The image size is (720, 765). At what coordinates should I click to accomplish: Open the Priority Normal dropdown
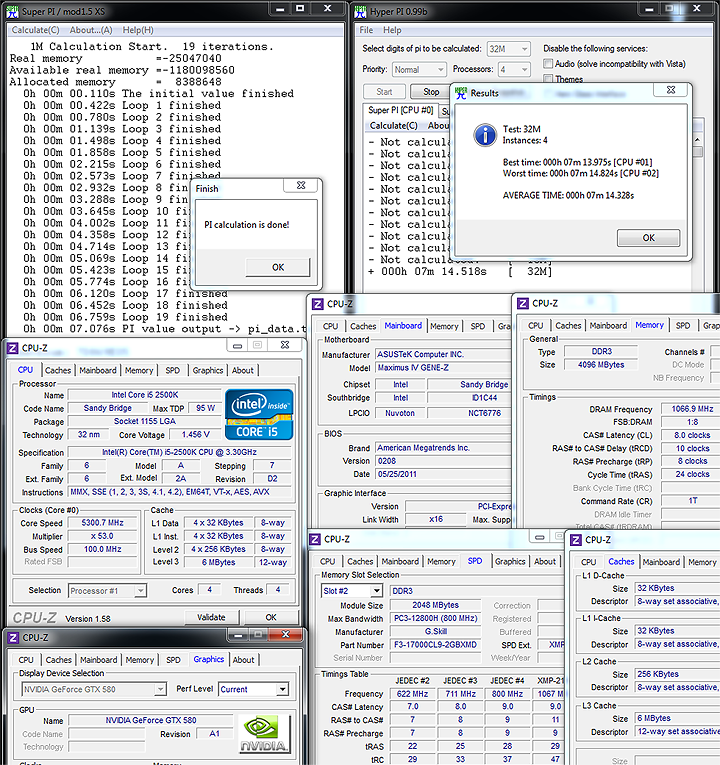click(420, 70)
